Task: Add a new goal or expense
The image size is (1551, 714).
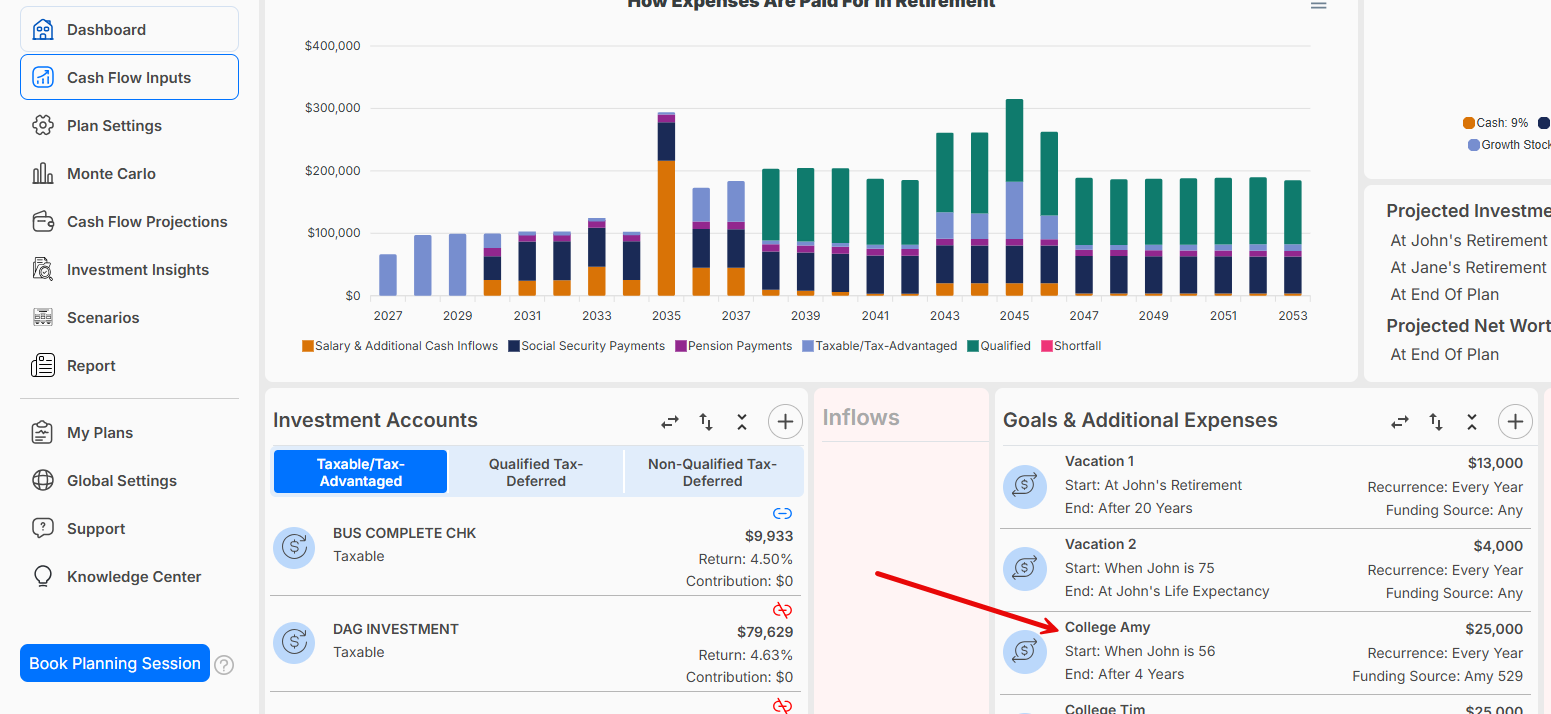Action: [1515, 422]
